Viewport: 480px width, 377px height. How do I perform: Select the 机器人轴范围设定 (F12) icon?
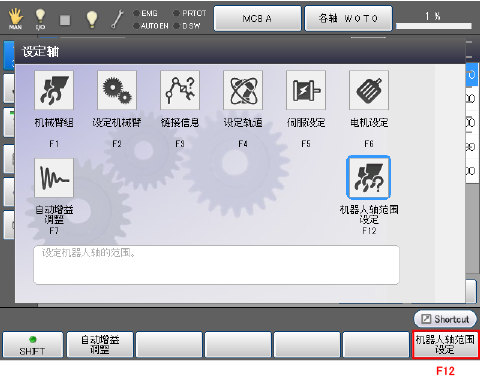click(x=369, y=177)
